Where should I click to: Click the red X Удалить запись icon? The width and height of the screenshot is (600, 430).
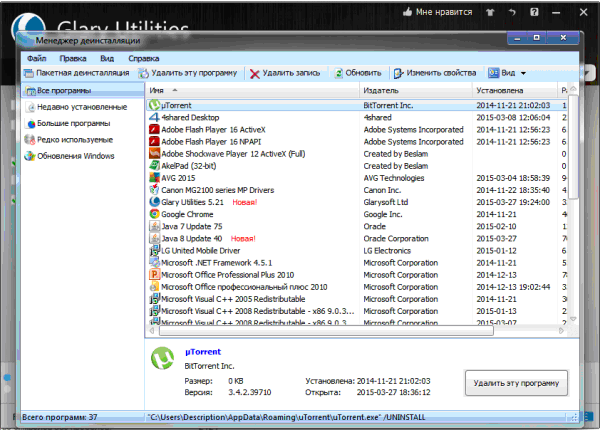[x=255, y=73]
